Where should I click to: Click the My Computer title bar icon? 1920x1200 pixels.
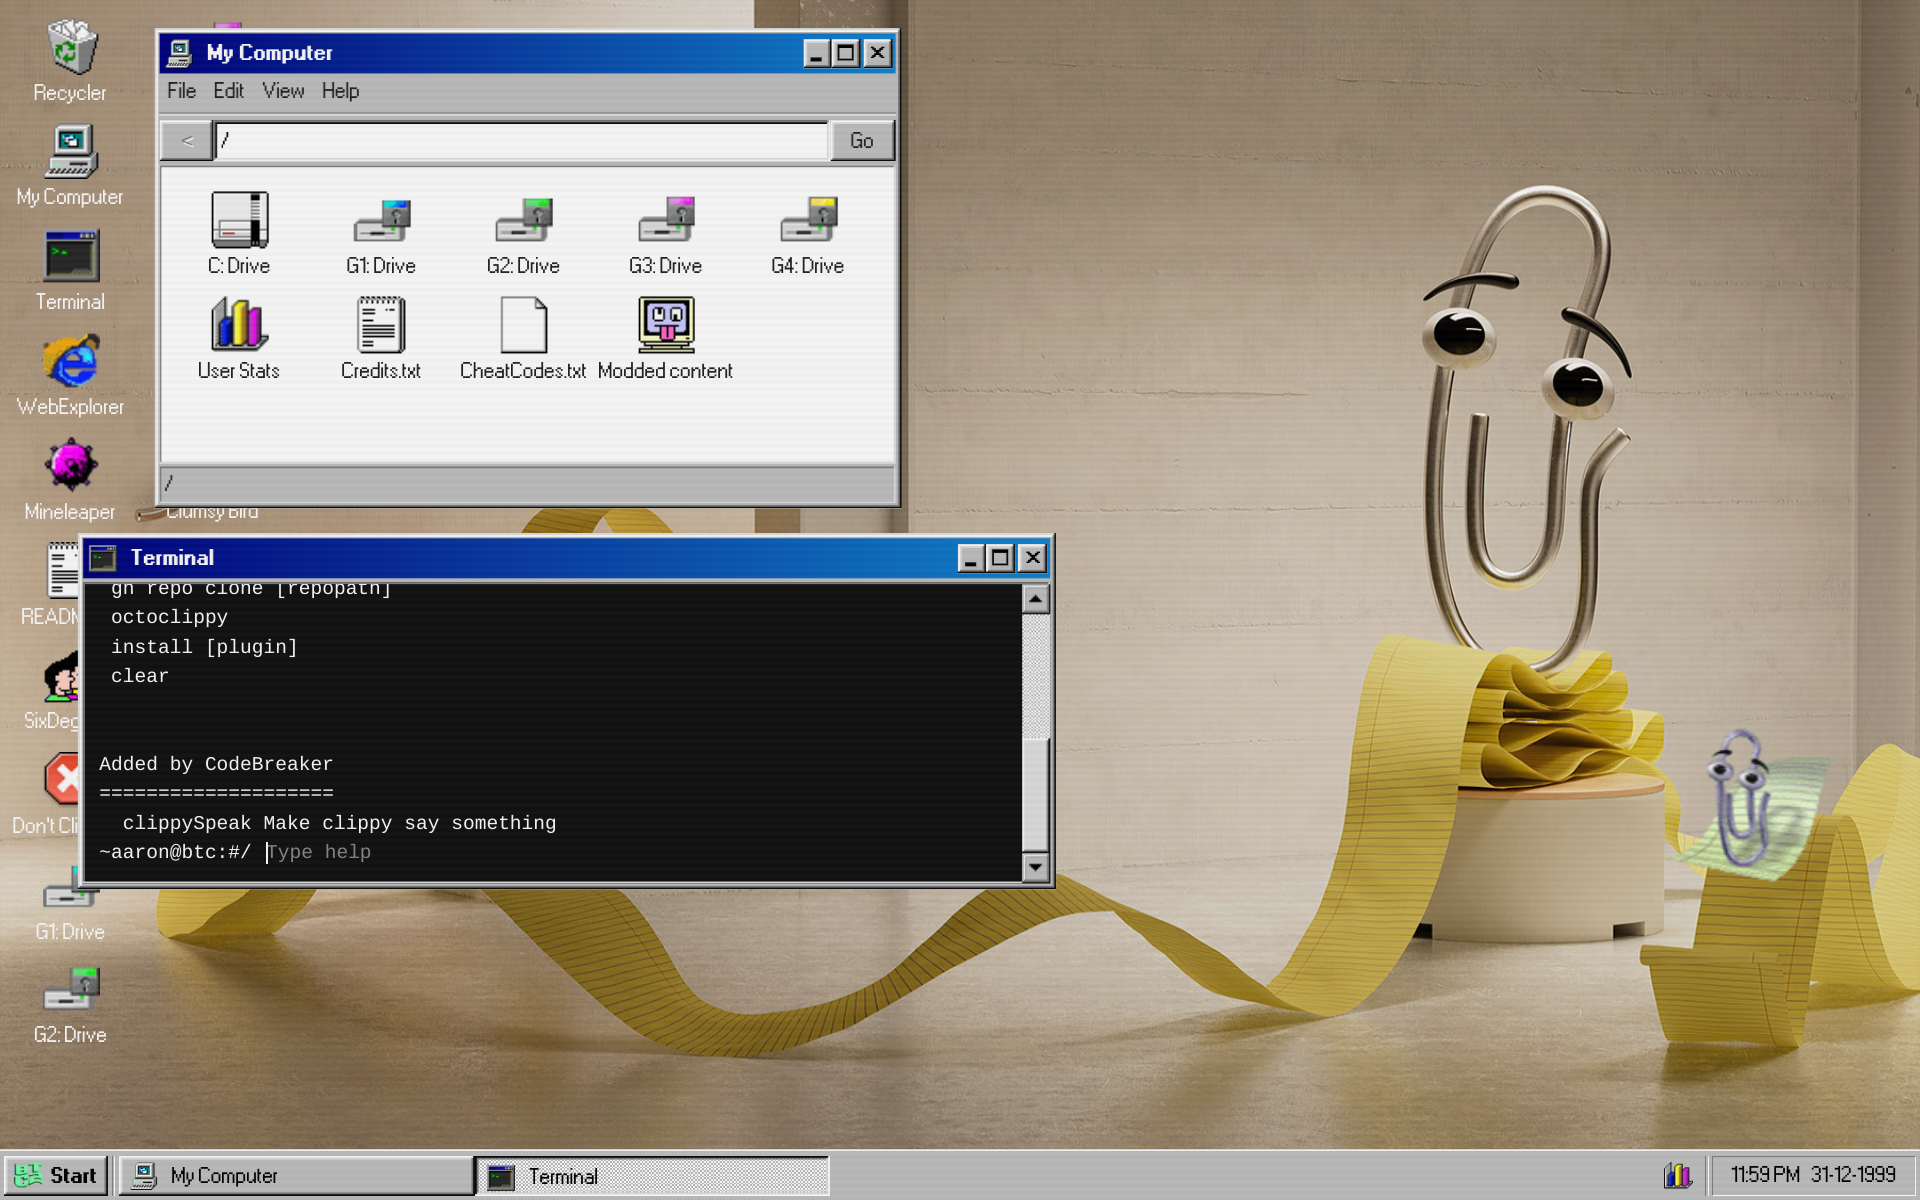[180, 53]
